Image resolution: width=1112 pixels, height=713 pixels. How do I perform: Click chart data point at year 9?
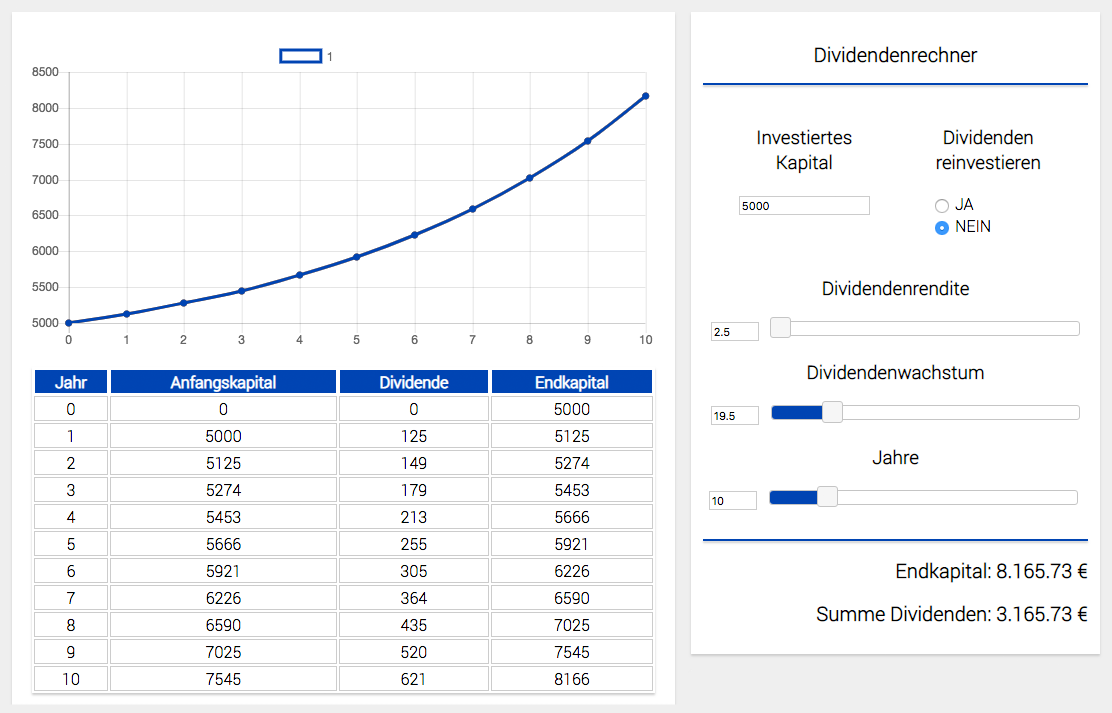(588, 141)
